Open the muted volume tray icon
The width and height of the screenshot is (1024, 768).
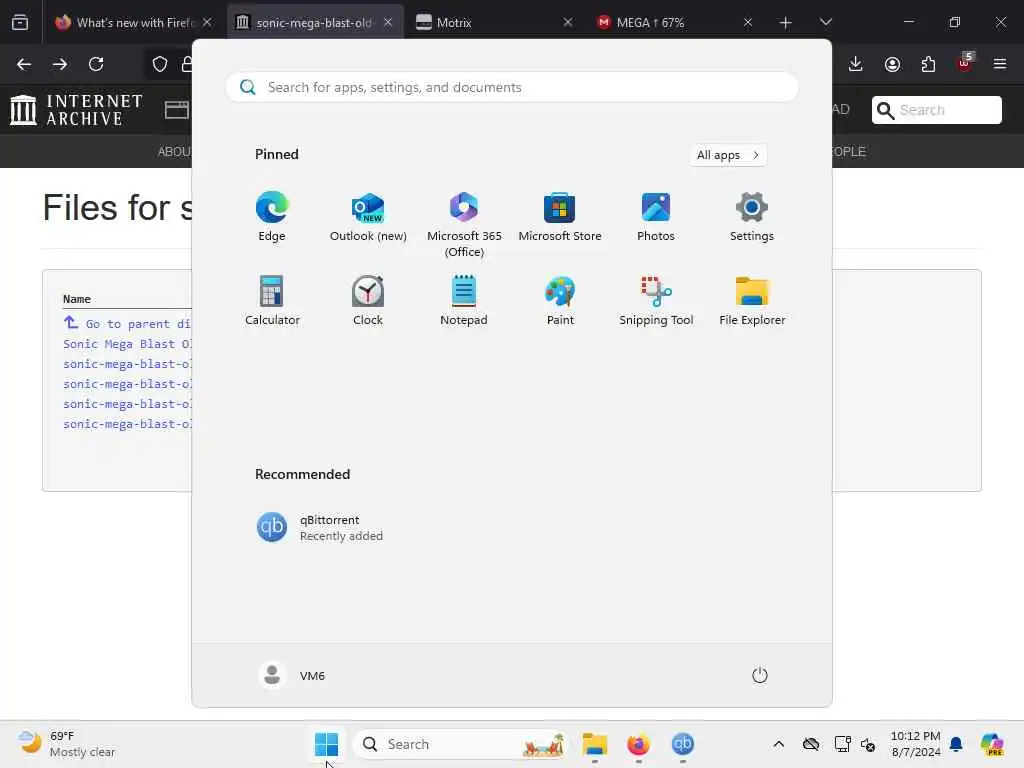coord(868,744)
